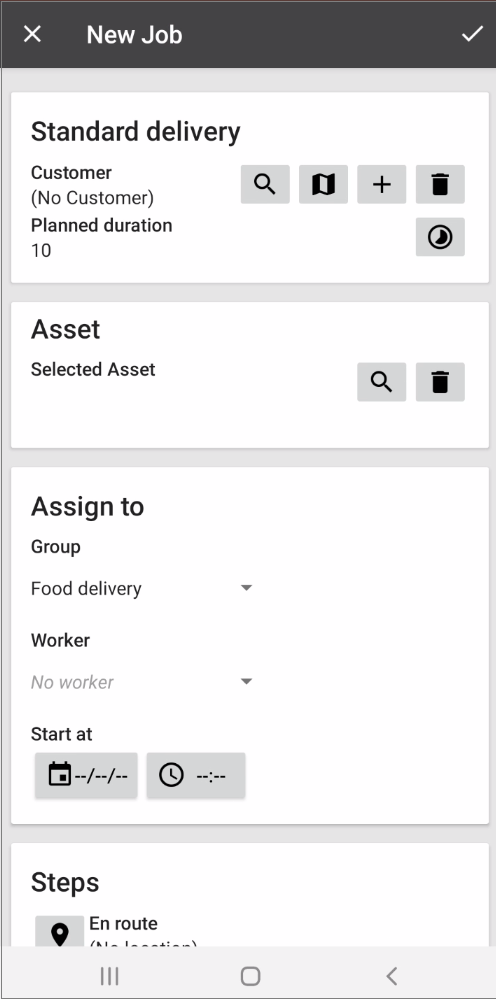Search for an asset using magnifier
Viewport: 496px width, 999px height.
(x=381, y=382)
